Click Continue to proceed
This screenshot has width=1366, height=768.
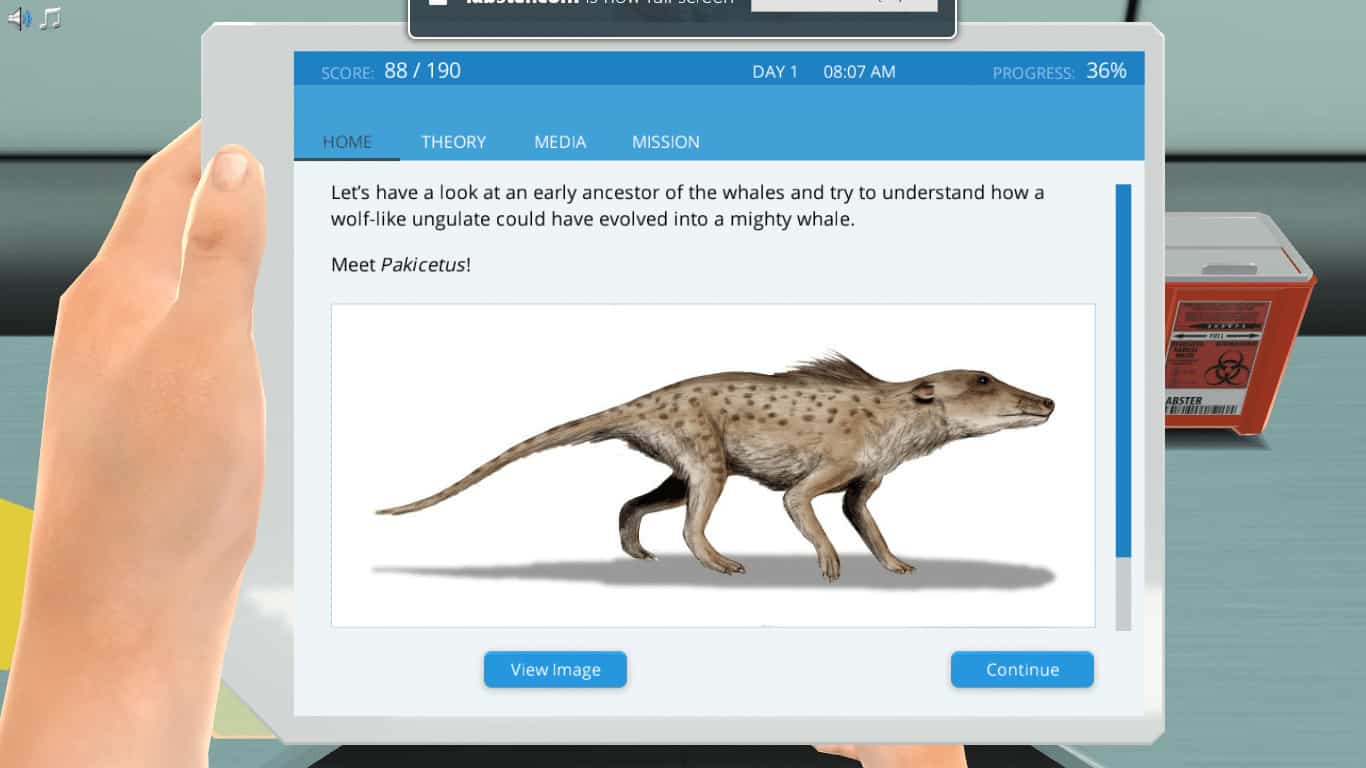(x=1022, y=669)
